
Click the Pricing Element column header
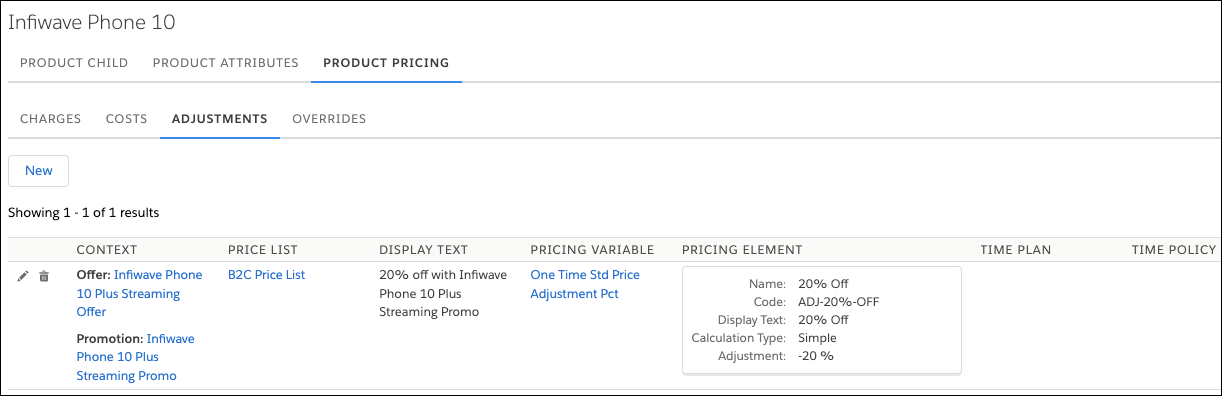pyautogui.click(x=742, y=250)
